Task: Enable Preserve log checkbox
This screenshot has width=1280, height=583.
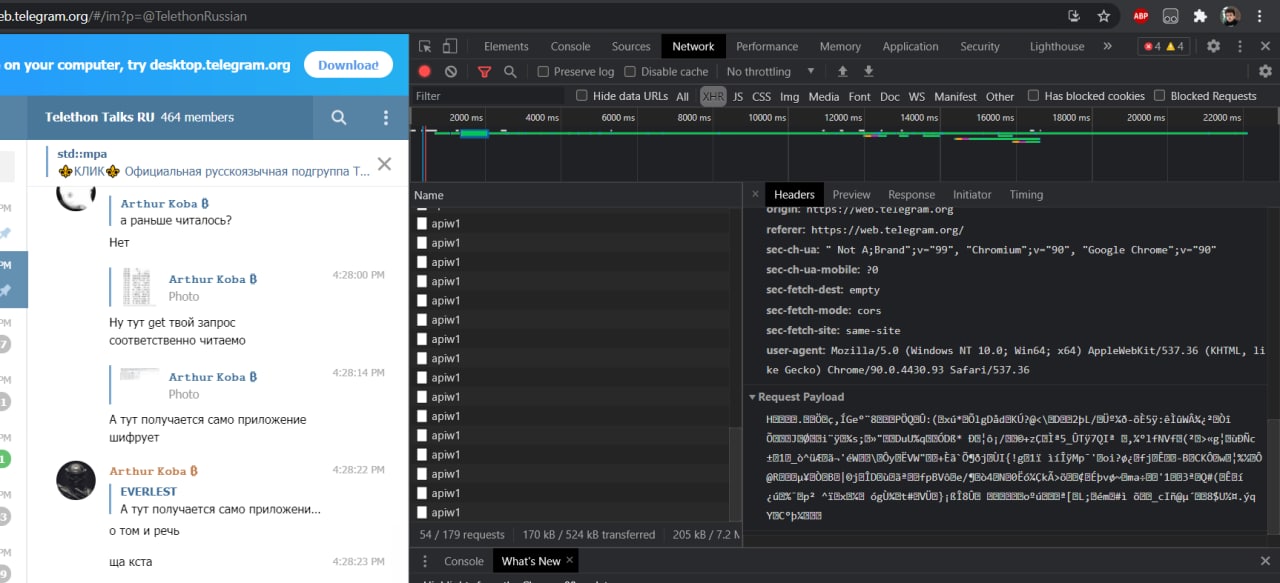Action: point(543,72)
